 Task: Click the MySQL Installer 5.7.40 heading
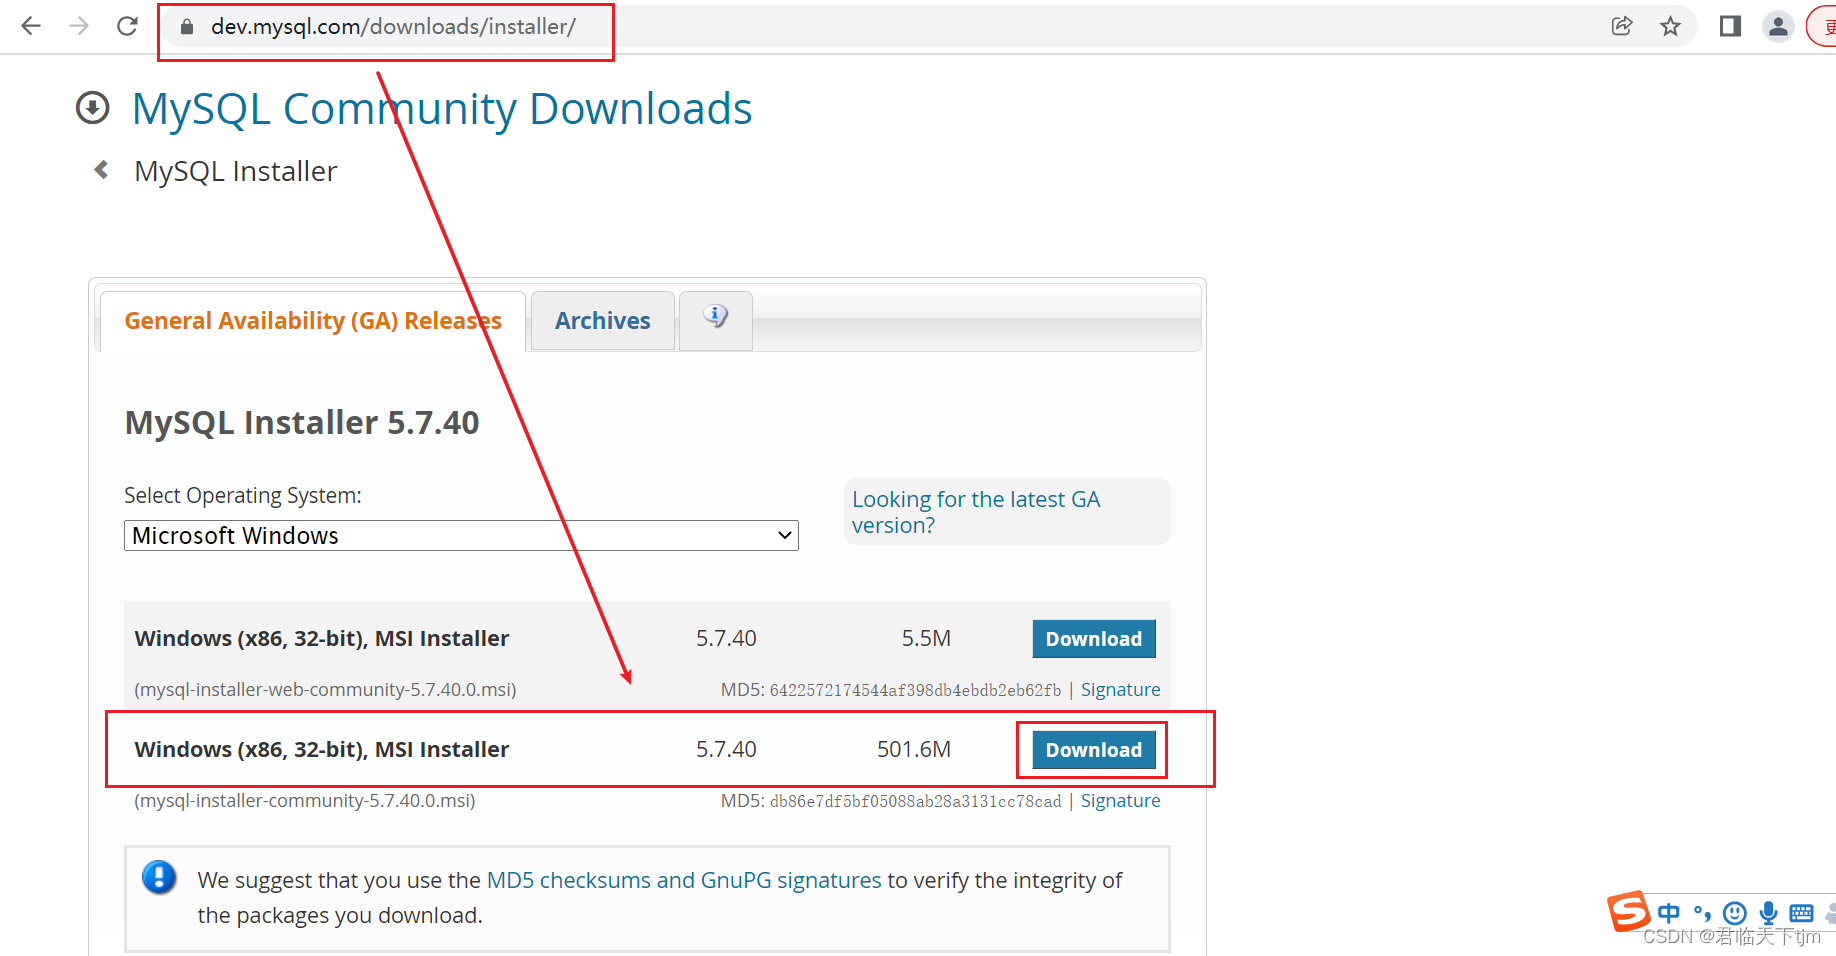(x=302, y=423)
